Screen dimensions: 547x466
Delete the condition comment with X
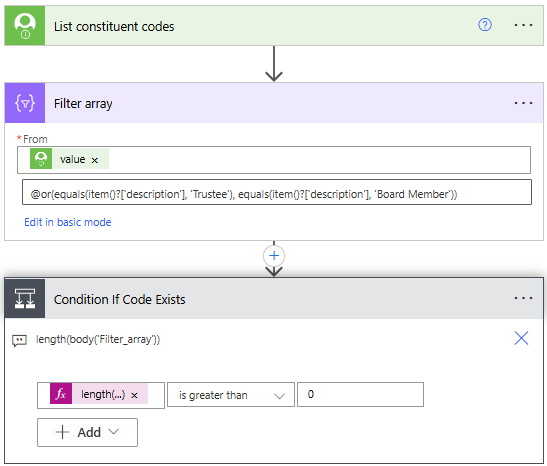tap(521, 338)
